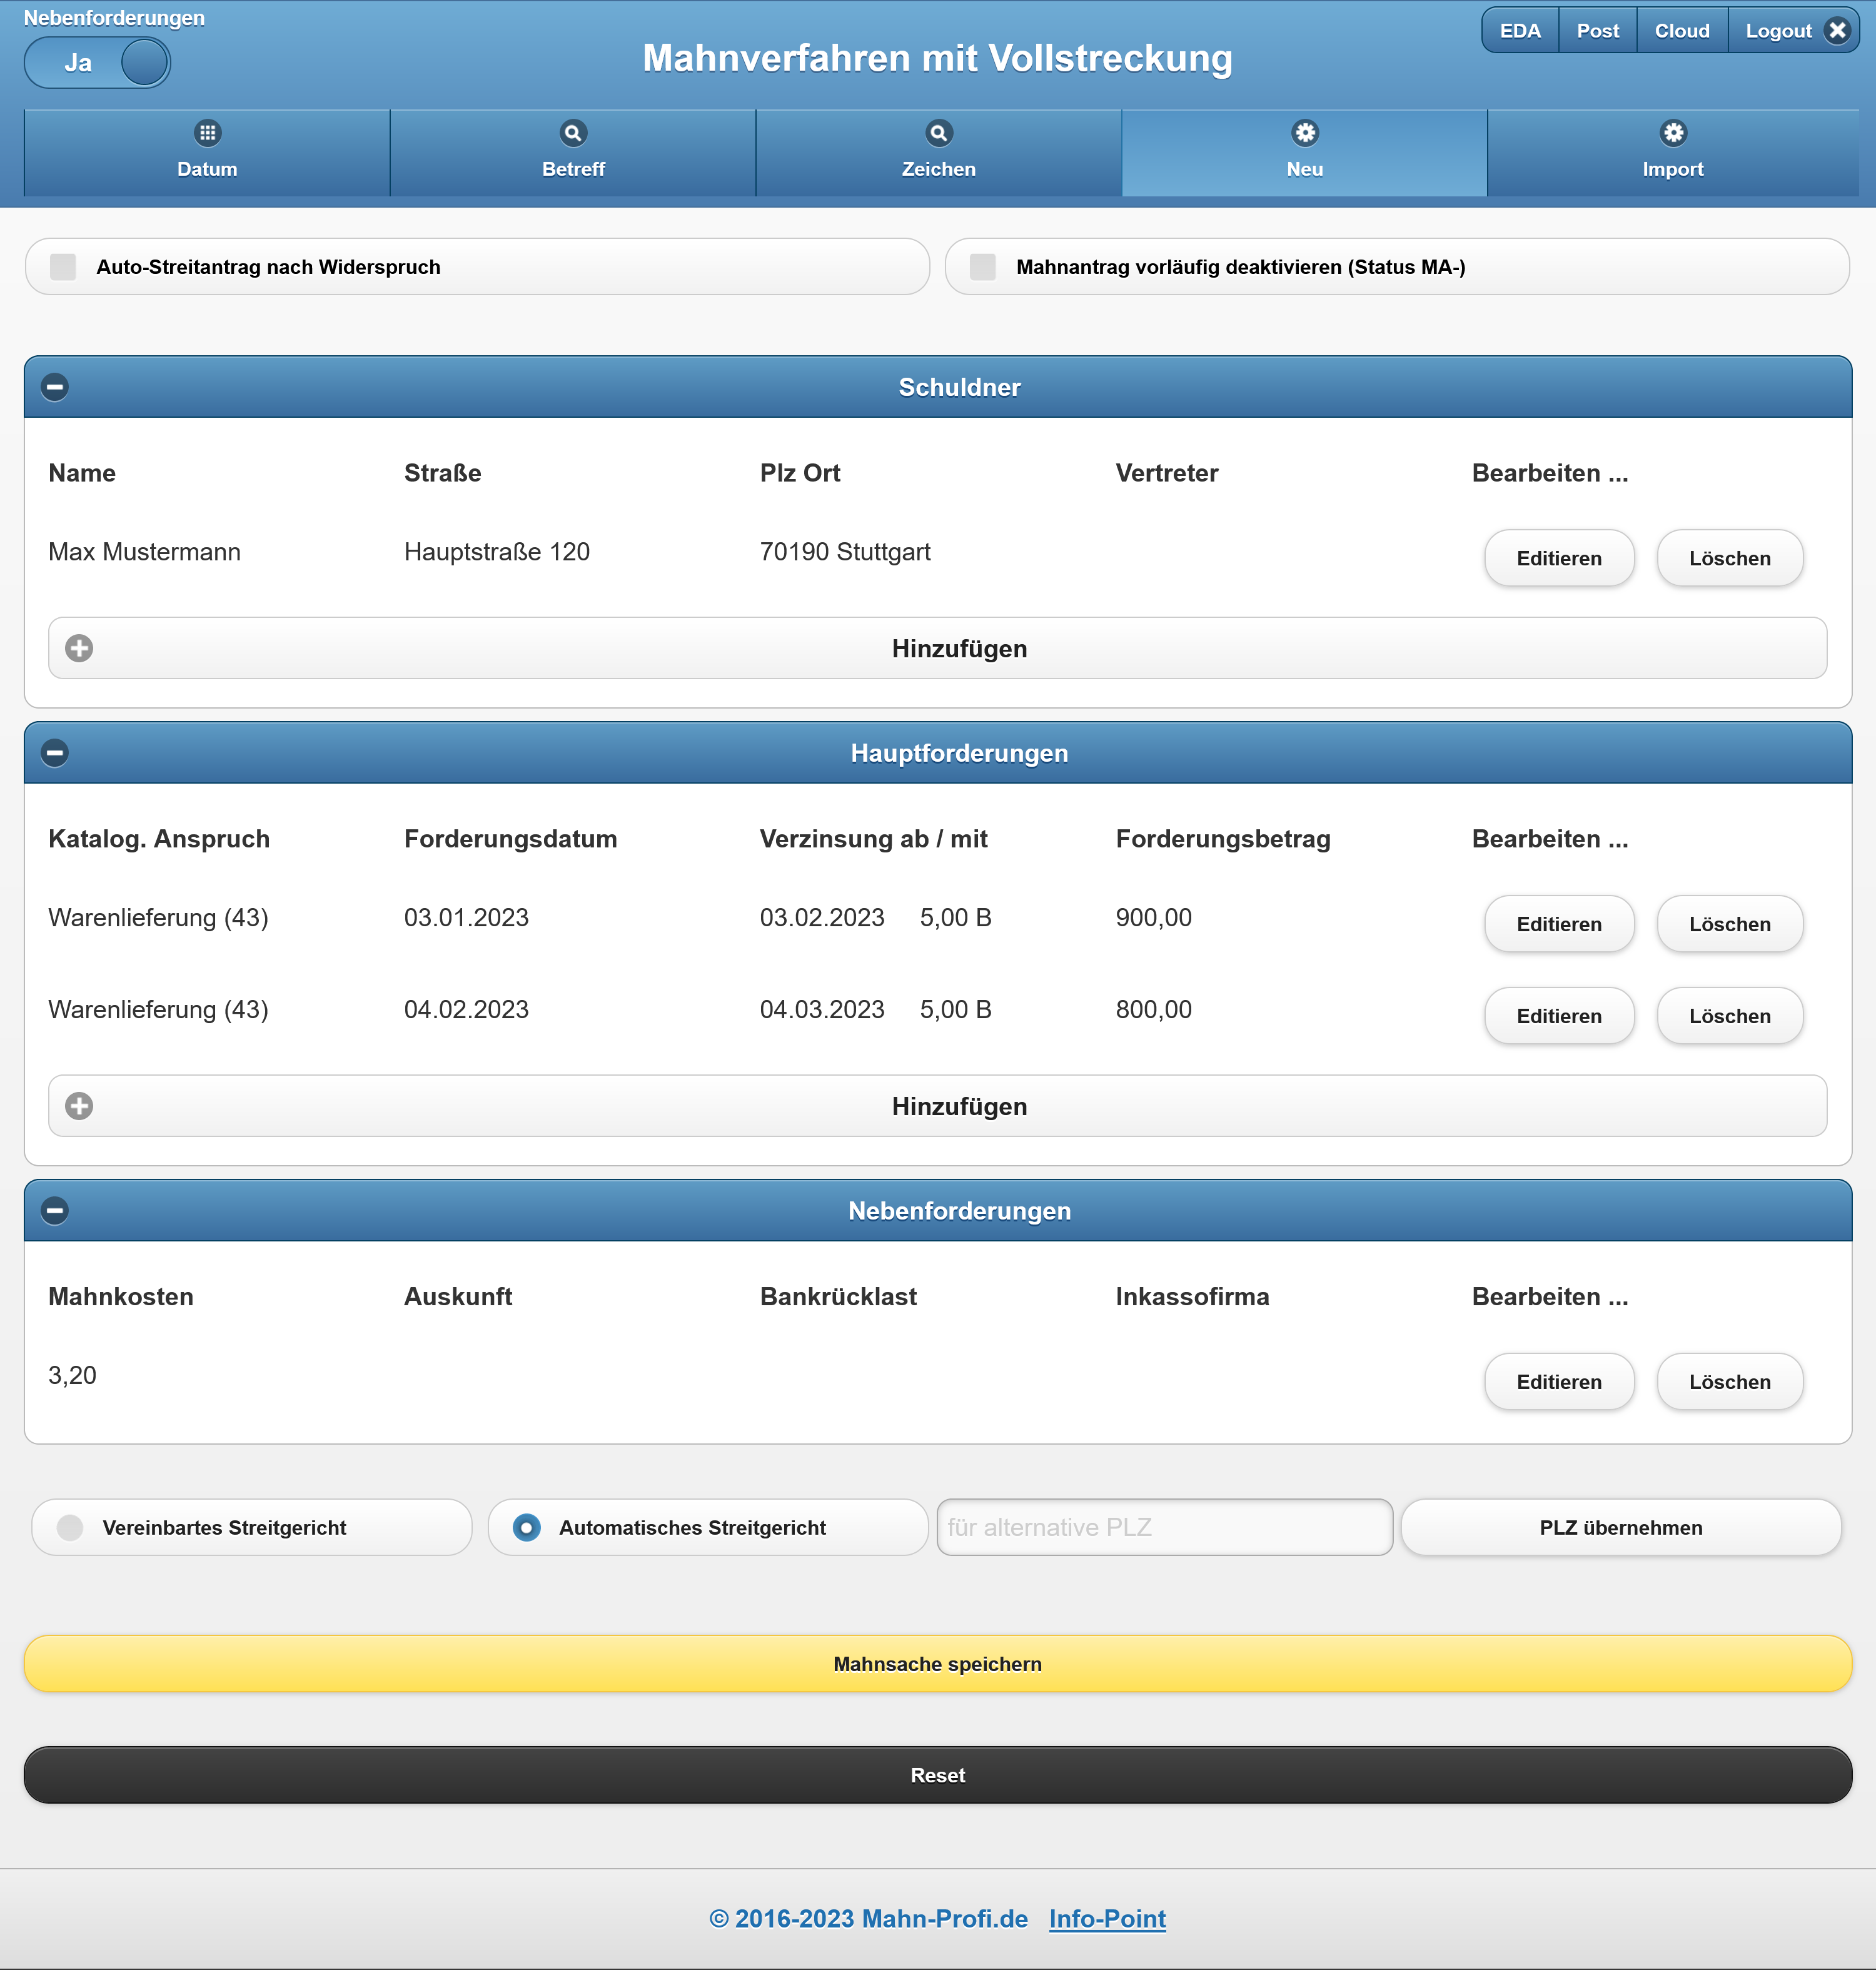Viewport: 1876px width, 1970px height.
Task: Select Vereinbartes Streitgericht radio option
Action: click(70, 1527)
